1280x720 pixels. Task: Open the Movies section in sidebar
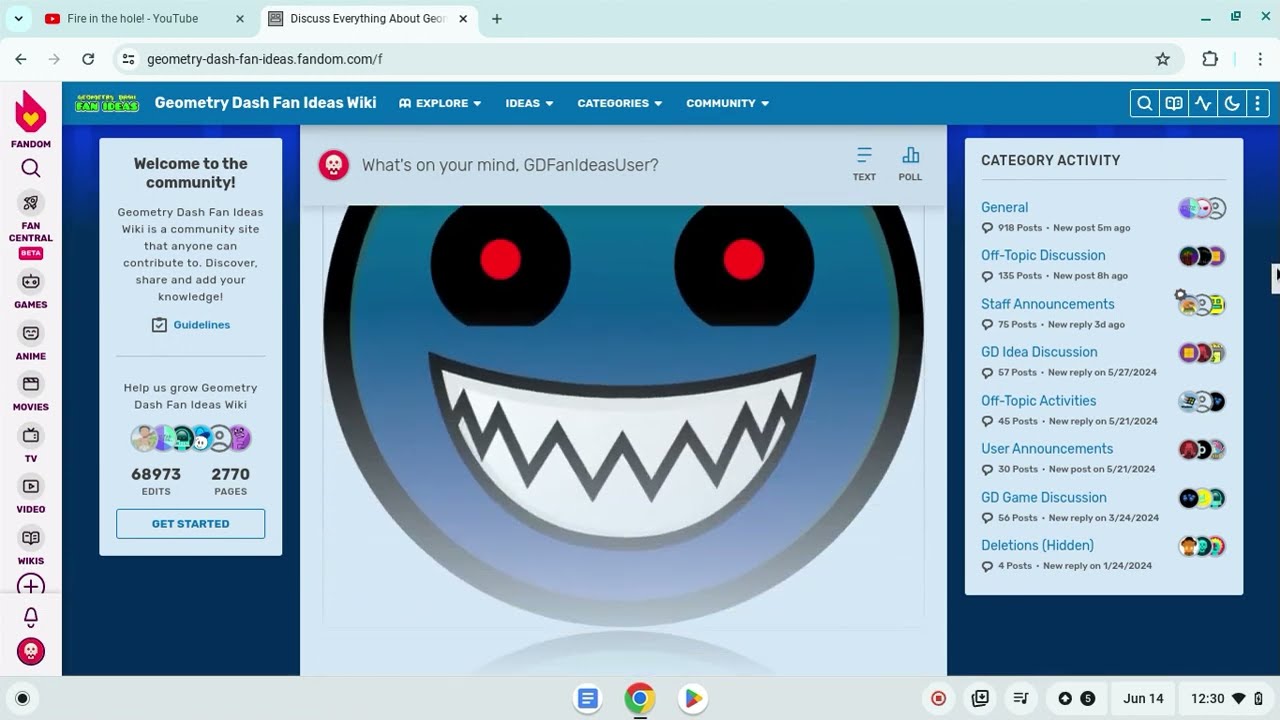pos(31,393)
